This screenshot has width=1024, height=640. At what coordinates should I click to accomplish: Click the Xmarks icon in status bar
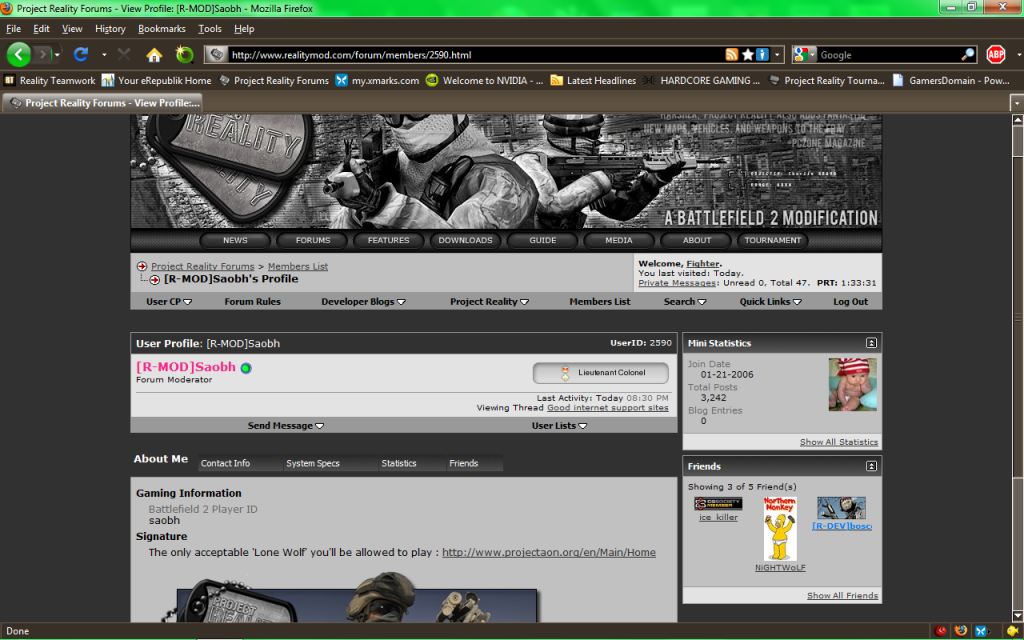tap(982, 631)
